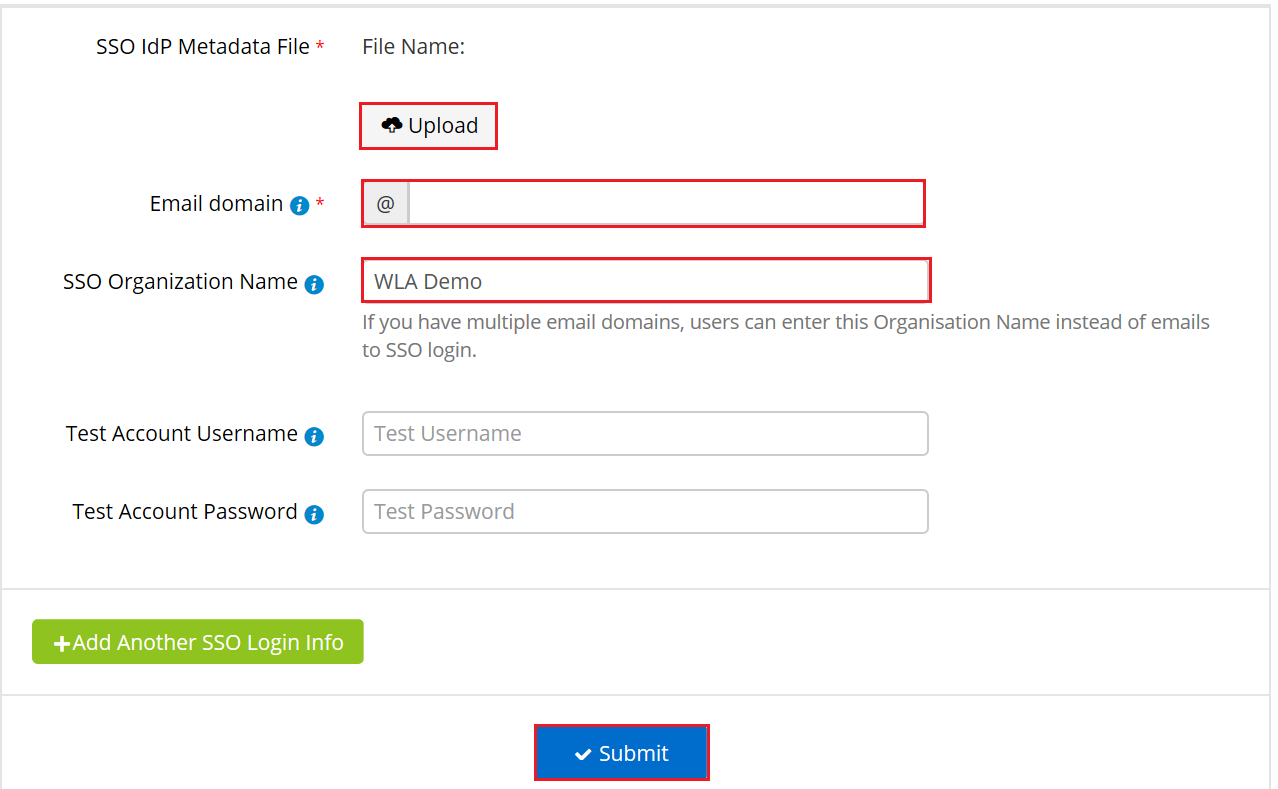Select the field containing WLA Demo
This screenshot has height=789, width=1278.
click(x=645, y=280)
